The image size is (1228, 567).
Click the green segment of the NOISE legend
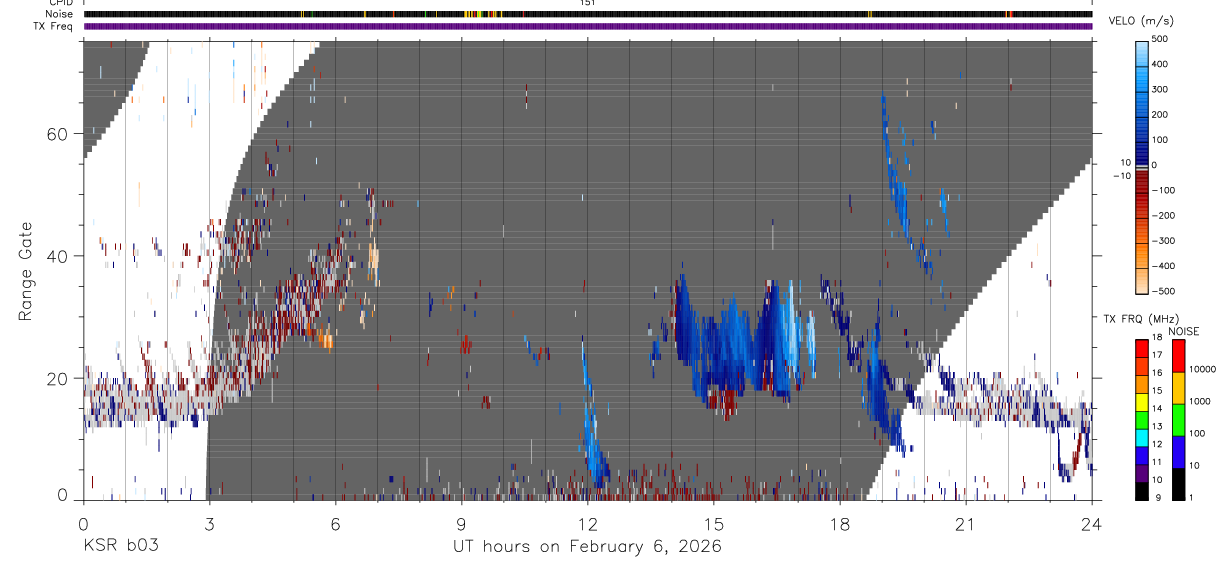[x=1178, y=420]
